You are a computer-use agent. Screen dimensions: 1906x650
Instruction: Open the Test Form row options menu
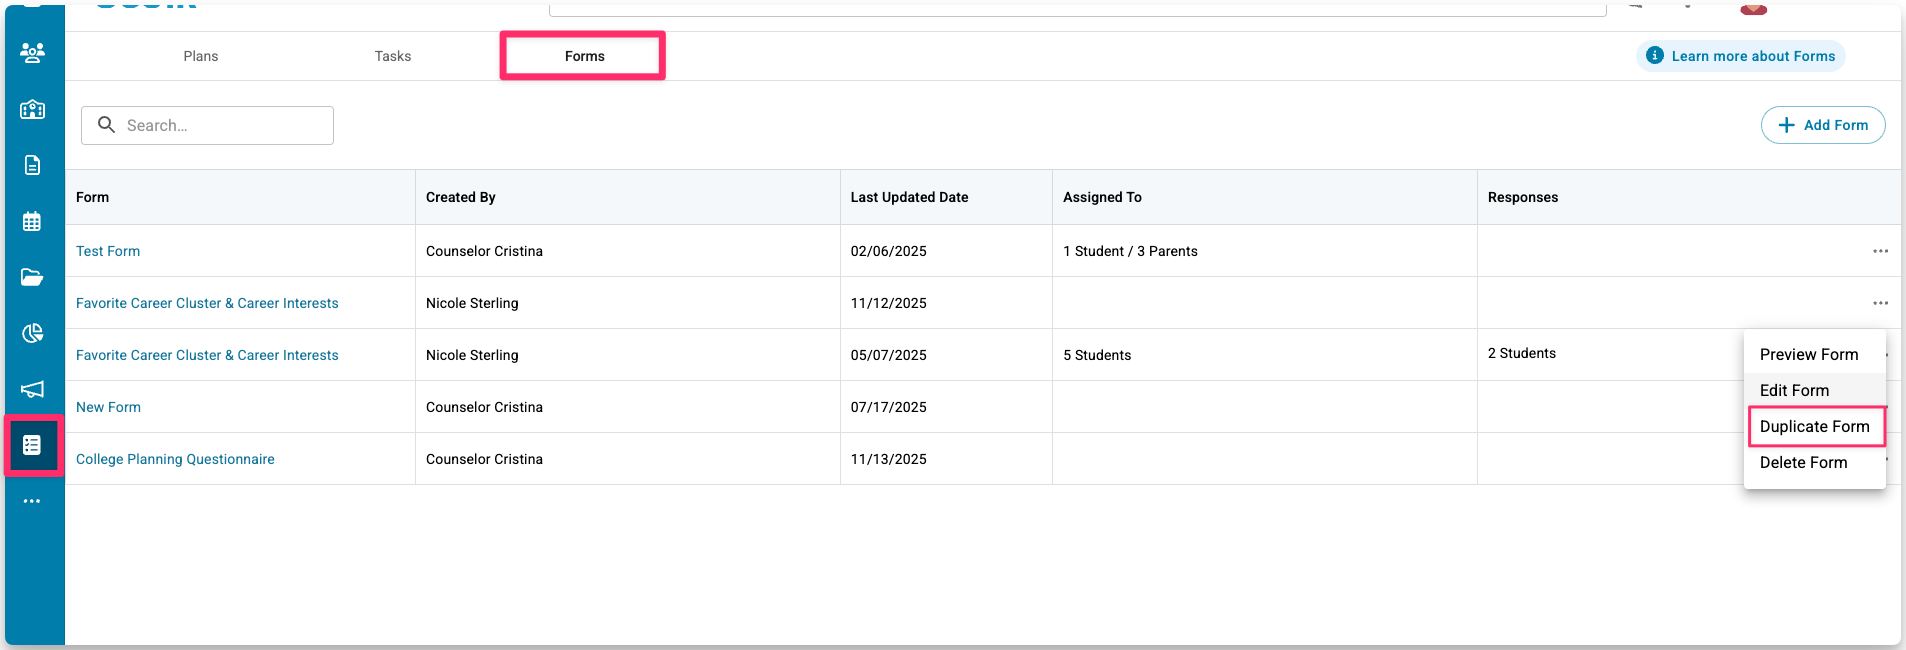pyautogui.click(x=1880, y=251)
